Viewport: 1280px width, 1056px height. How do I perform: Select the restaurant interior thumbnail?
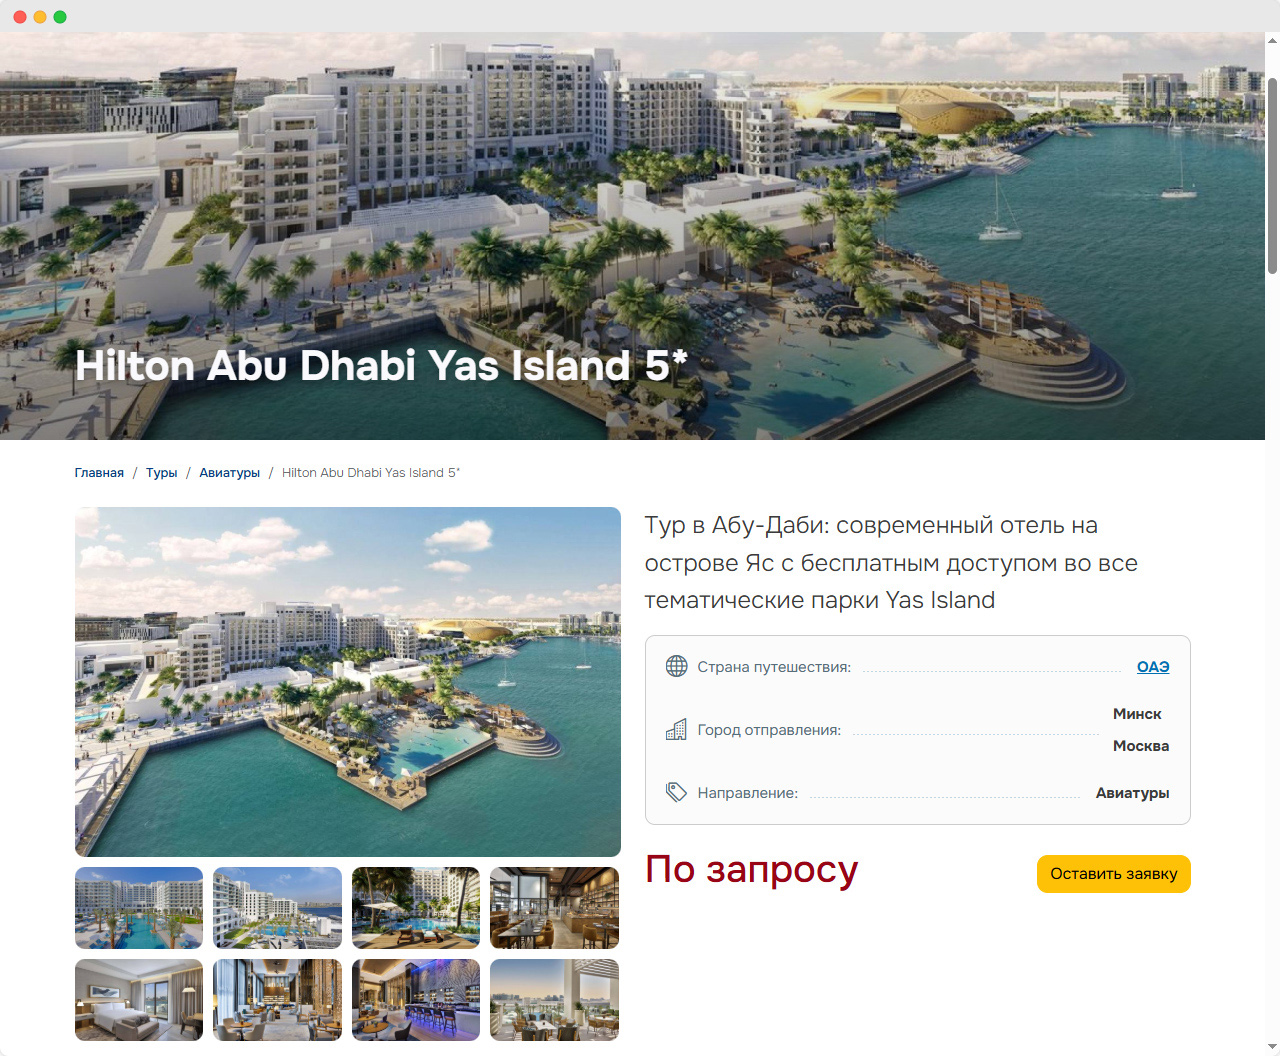click(555, 908)
